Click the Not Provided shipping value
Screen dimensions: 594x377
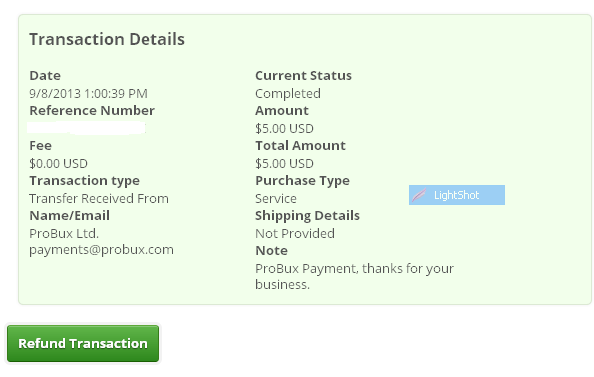pos(295,233)
